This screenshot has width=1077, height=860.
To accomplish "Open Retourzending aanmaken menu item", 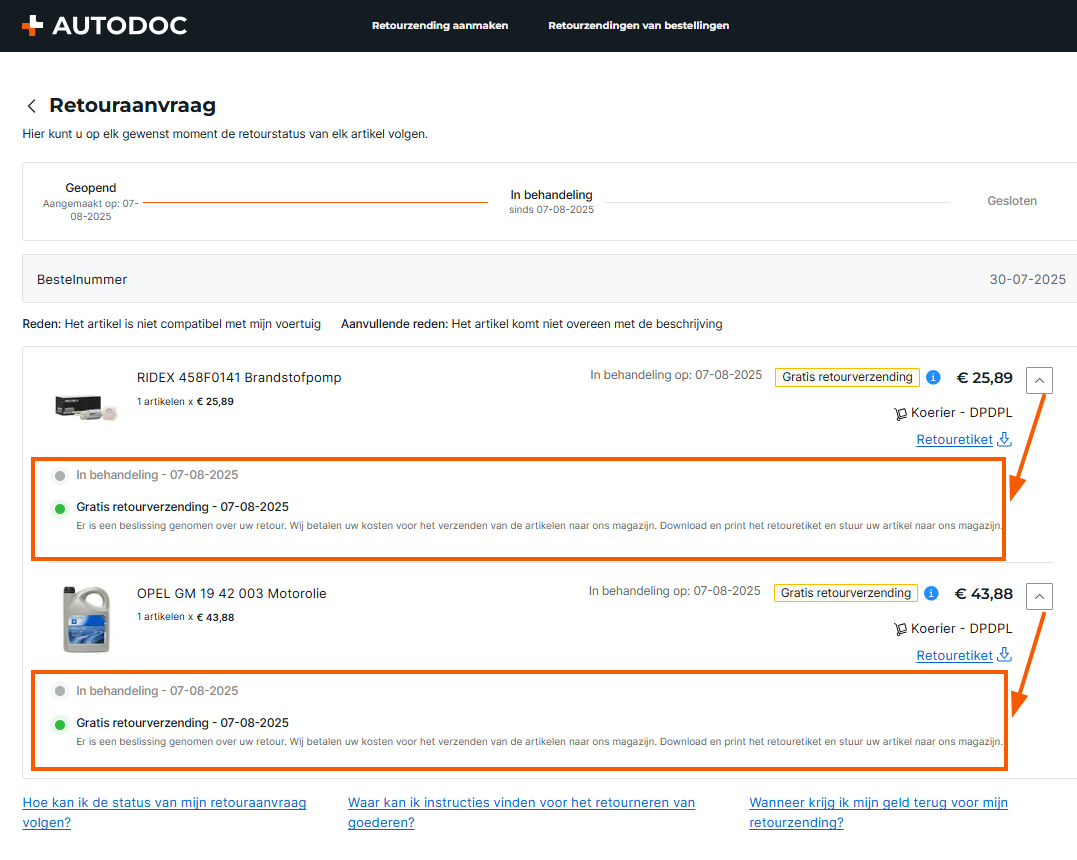I will click(440, 26).
